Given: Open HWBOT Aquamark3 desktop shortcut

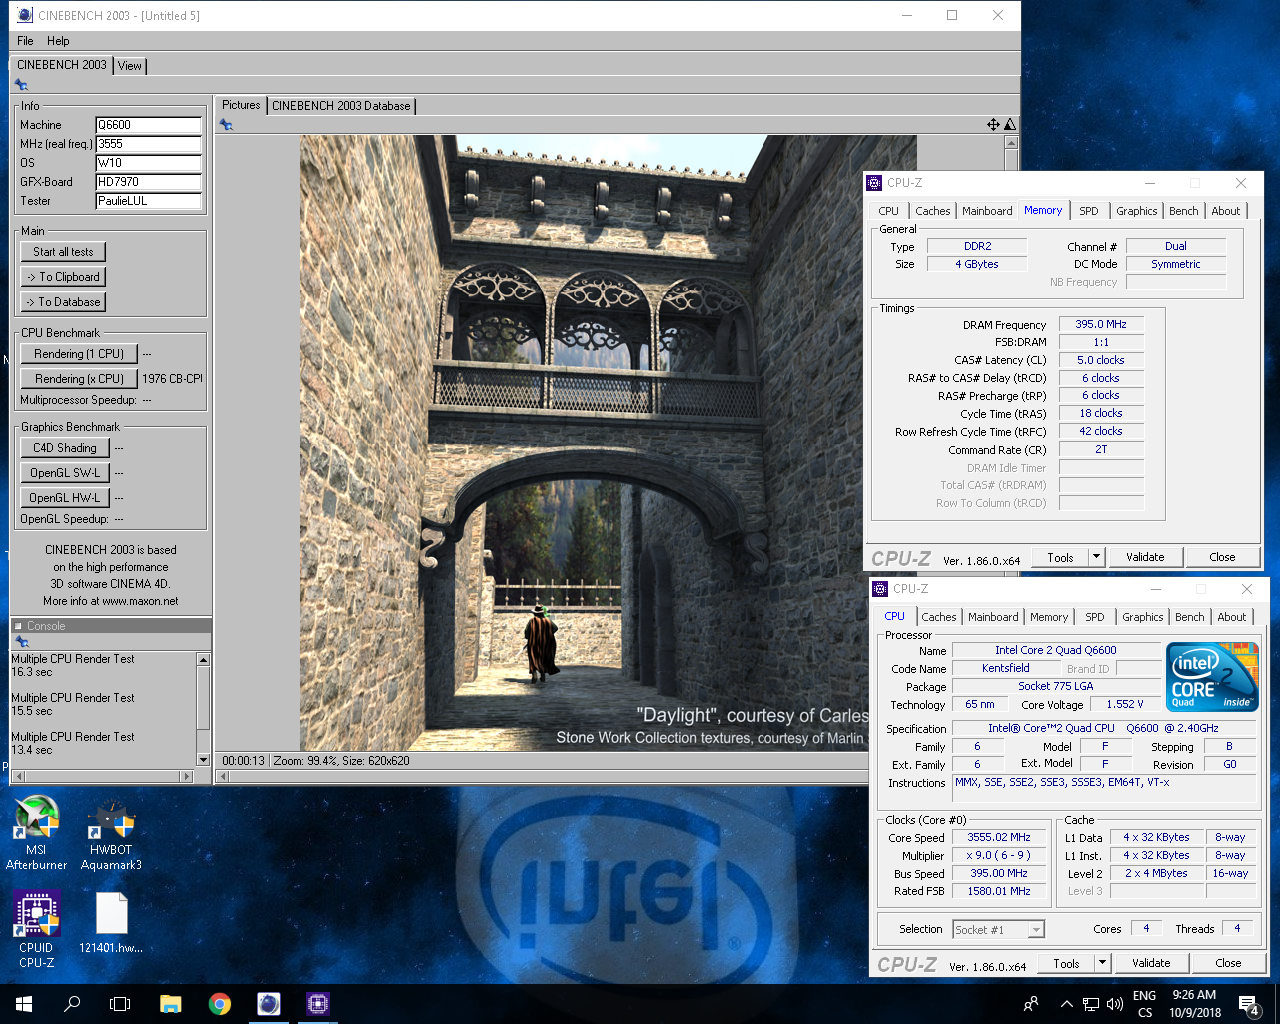Looking at the screenshot, I should point(111,833).
